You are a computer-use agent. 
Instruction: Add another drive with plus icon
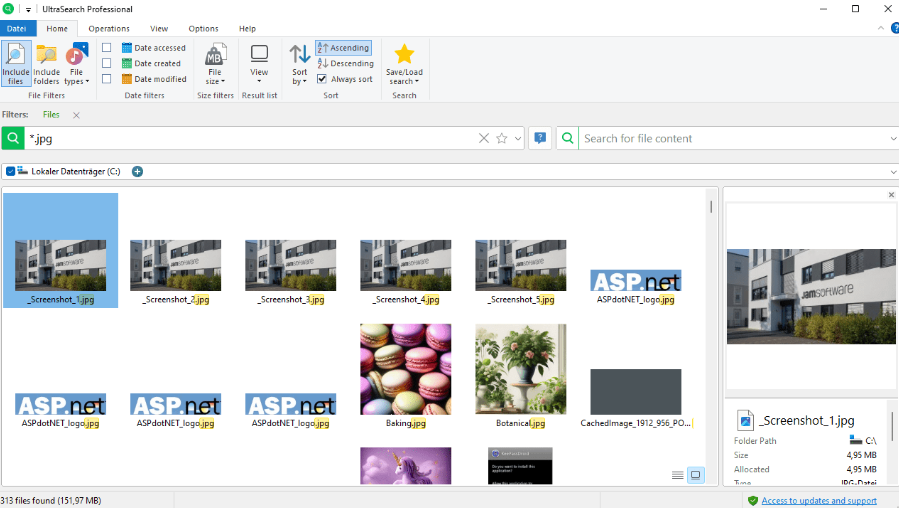[x=137, y=171]
